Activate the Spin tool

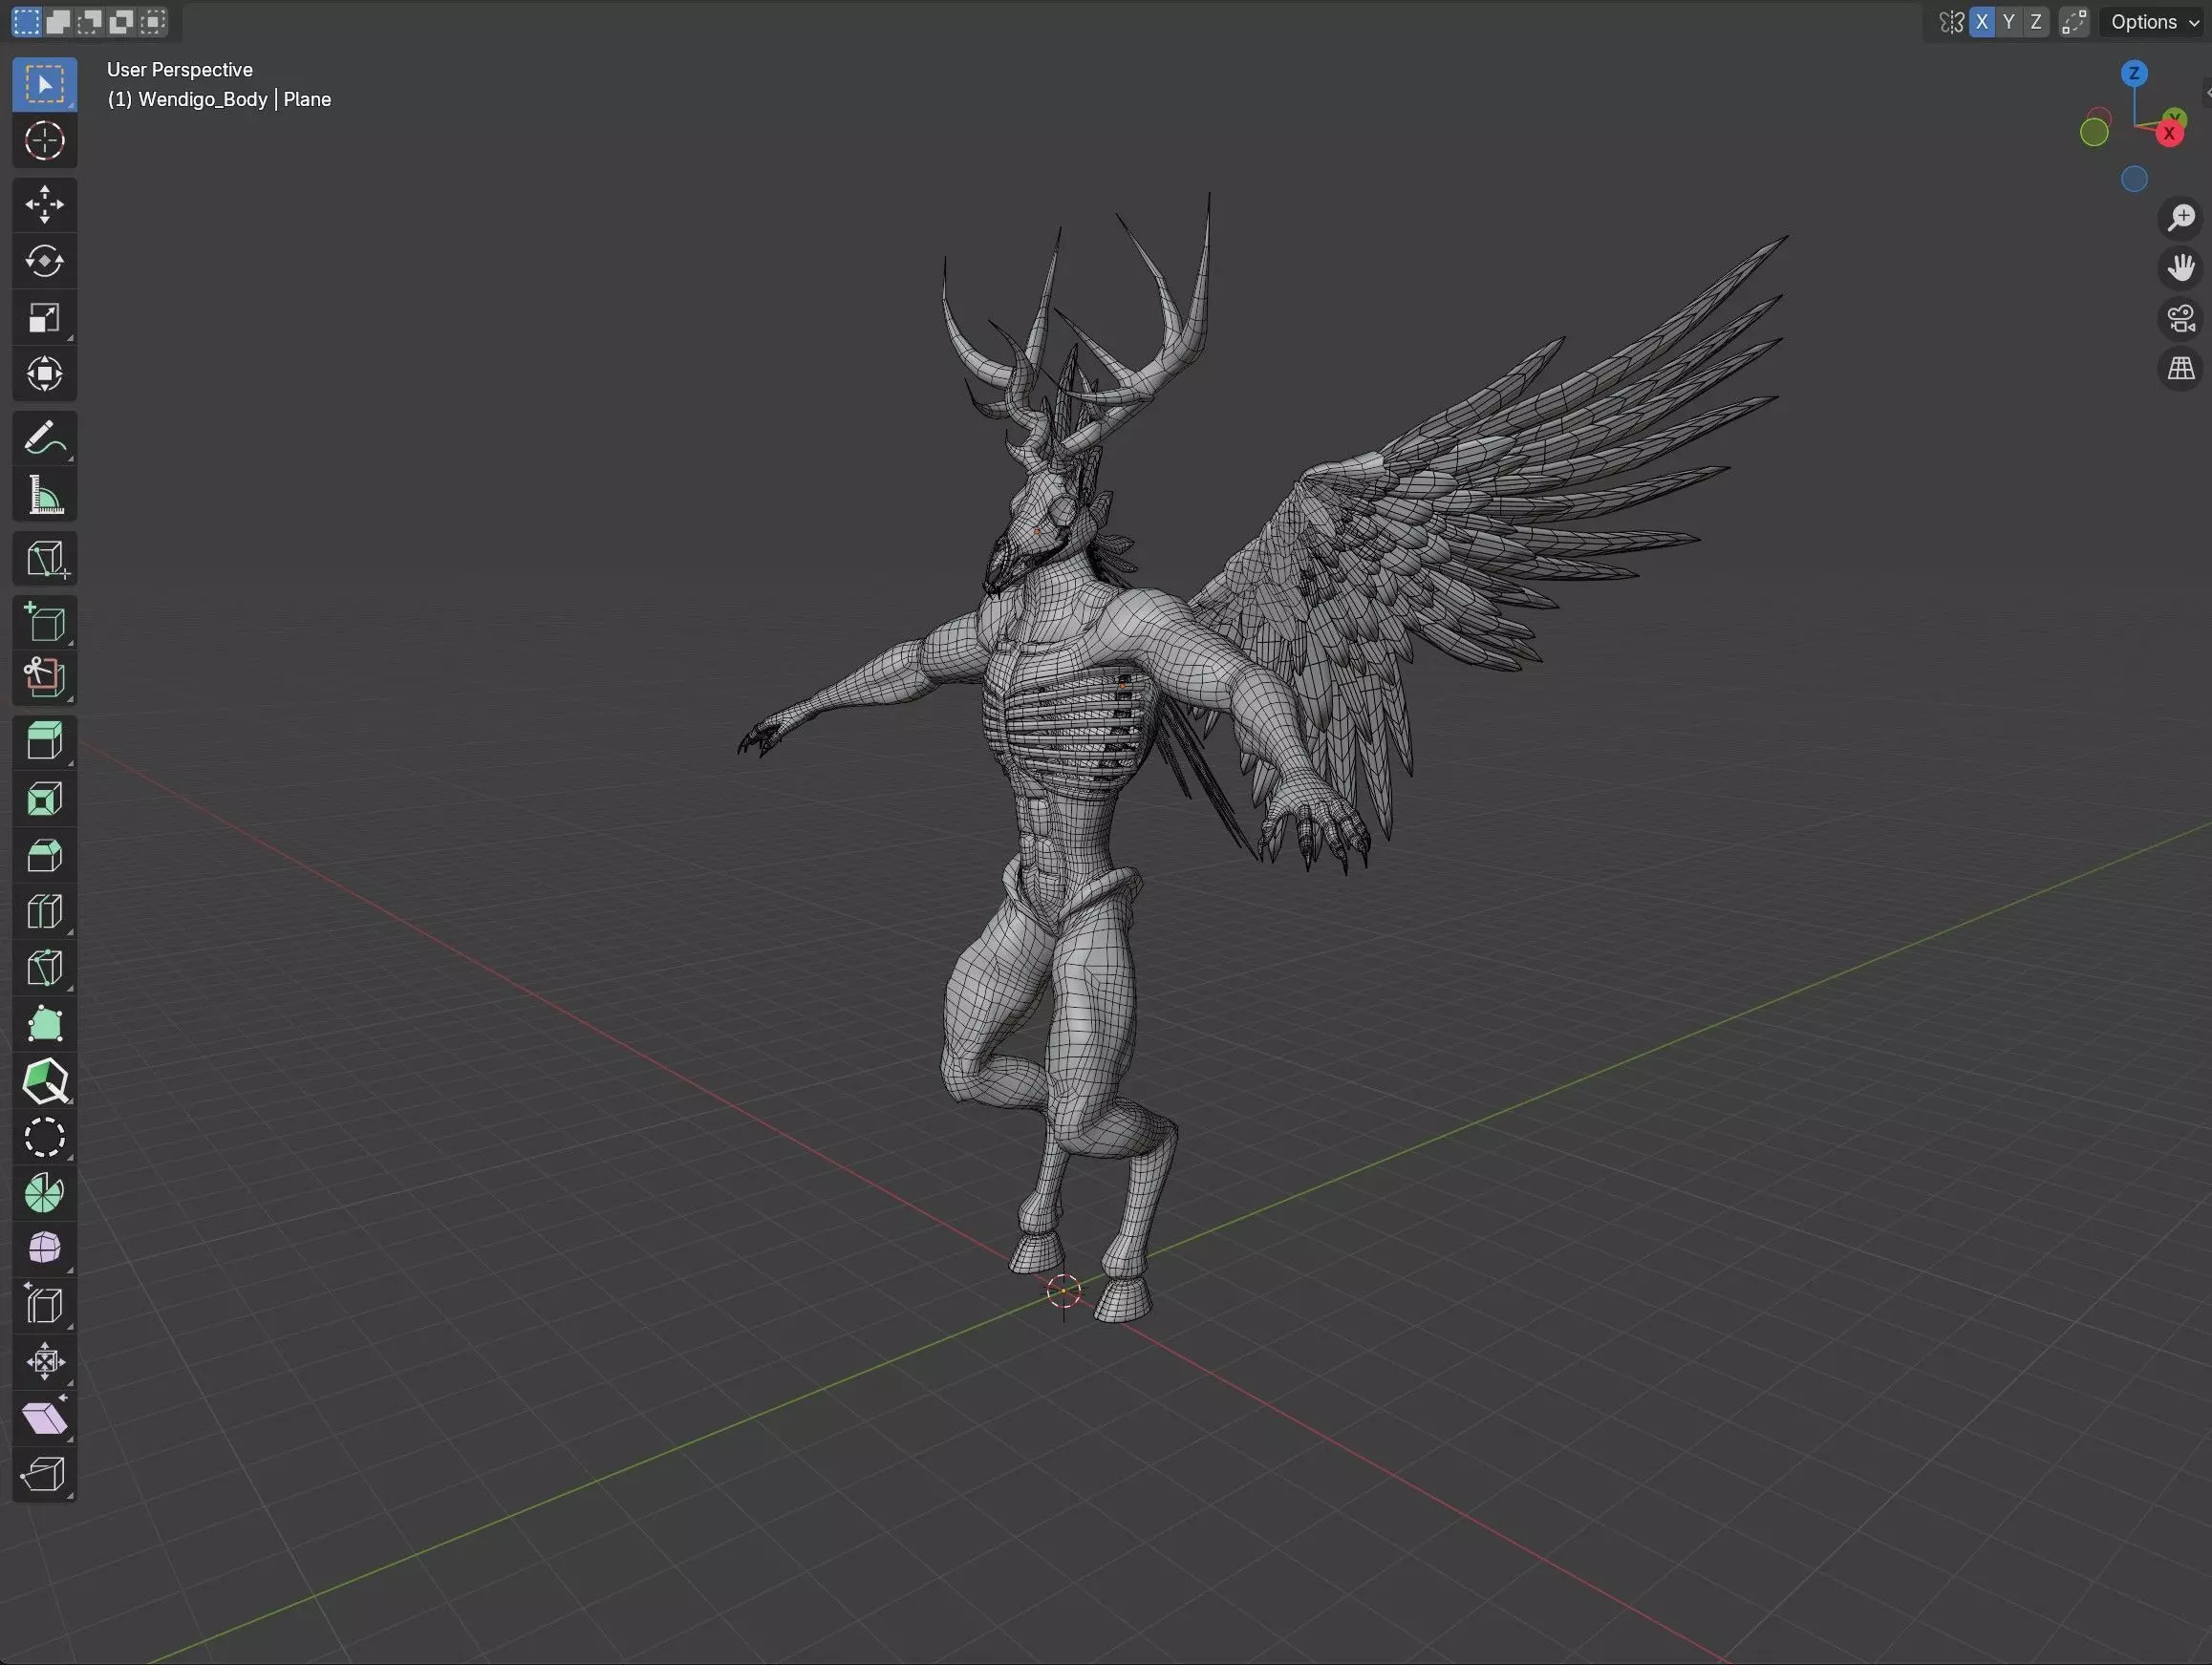point(44,1193)
